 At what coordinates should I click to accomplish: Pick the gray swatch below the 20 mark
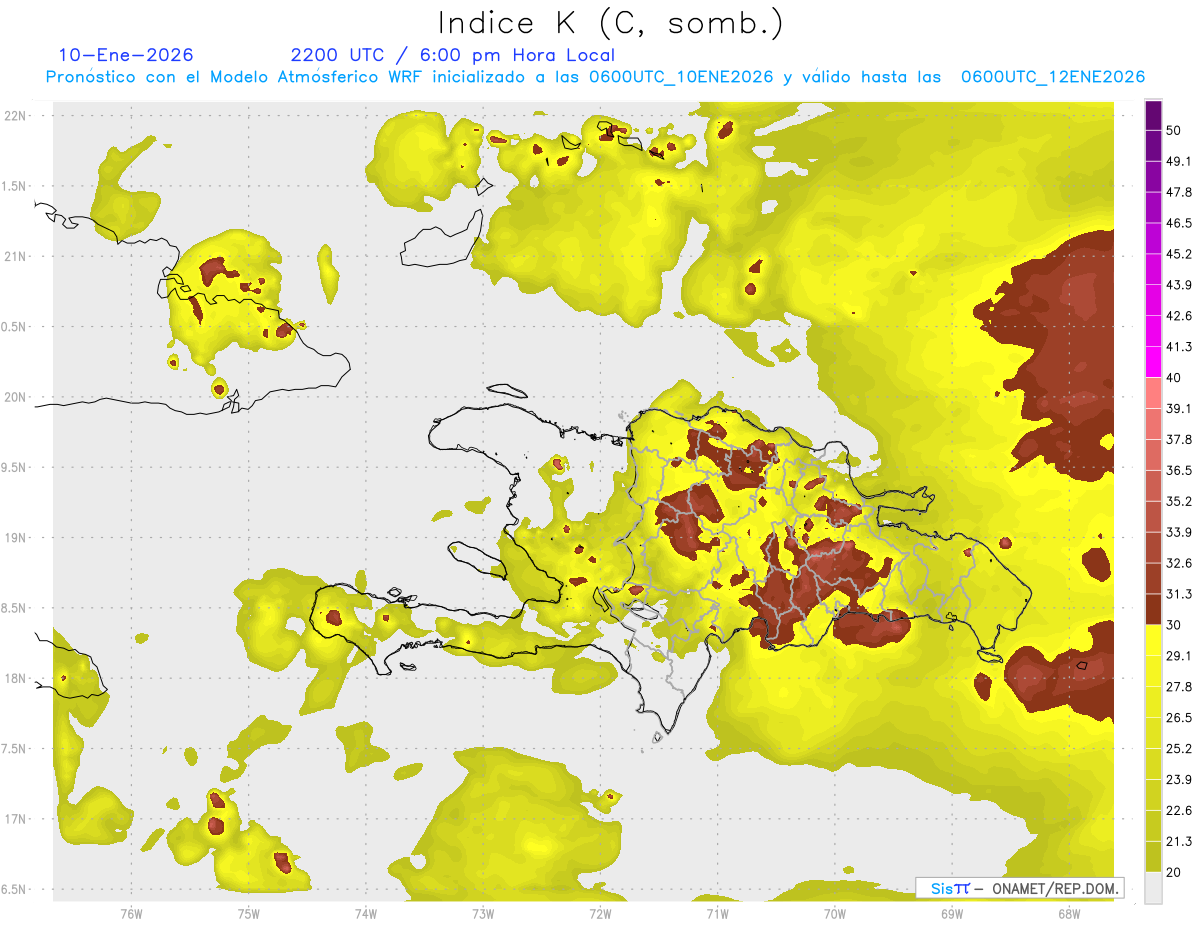coord(1154,888)
